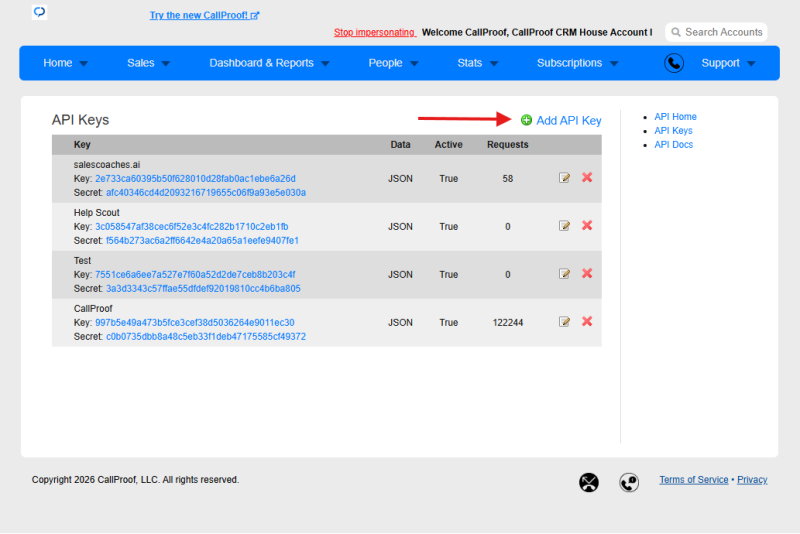Click the phone dialer icon in navbar
Viewport: 800px width, 534px height.
673,63
